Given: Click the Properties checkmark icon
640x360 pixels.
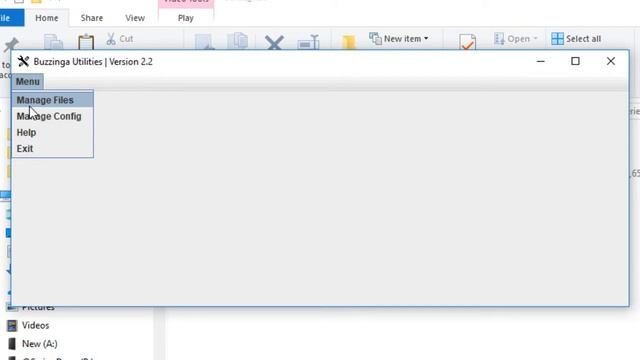Looking at the screenshot, I should (467, 42).
